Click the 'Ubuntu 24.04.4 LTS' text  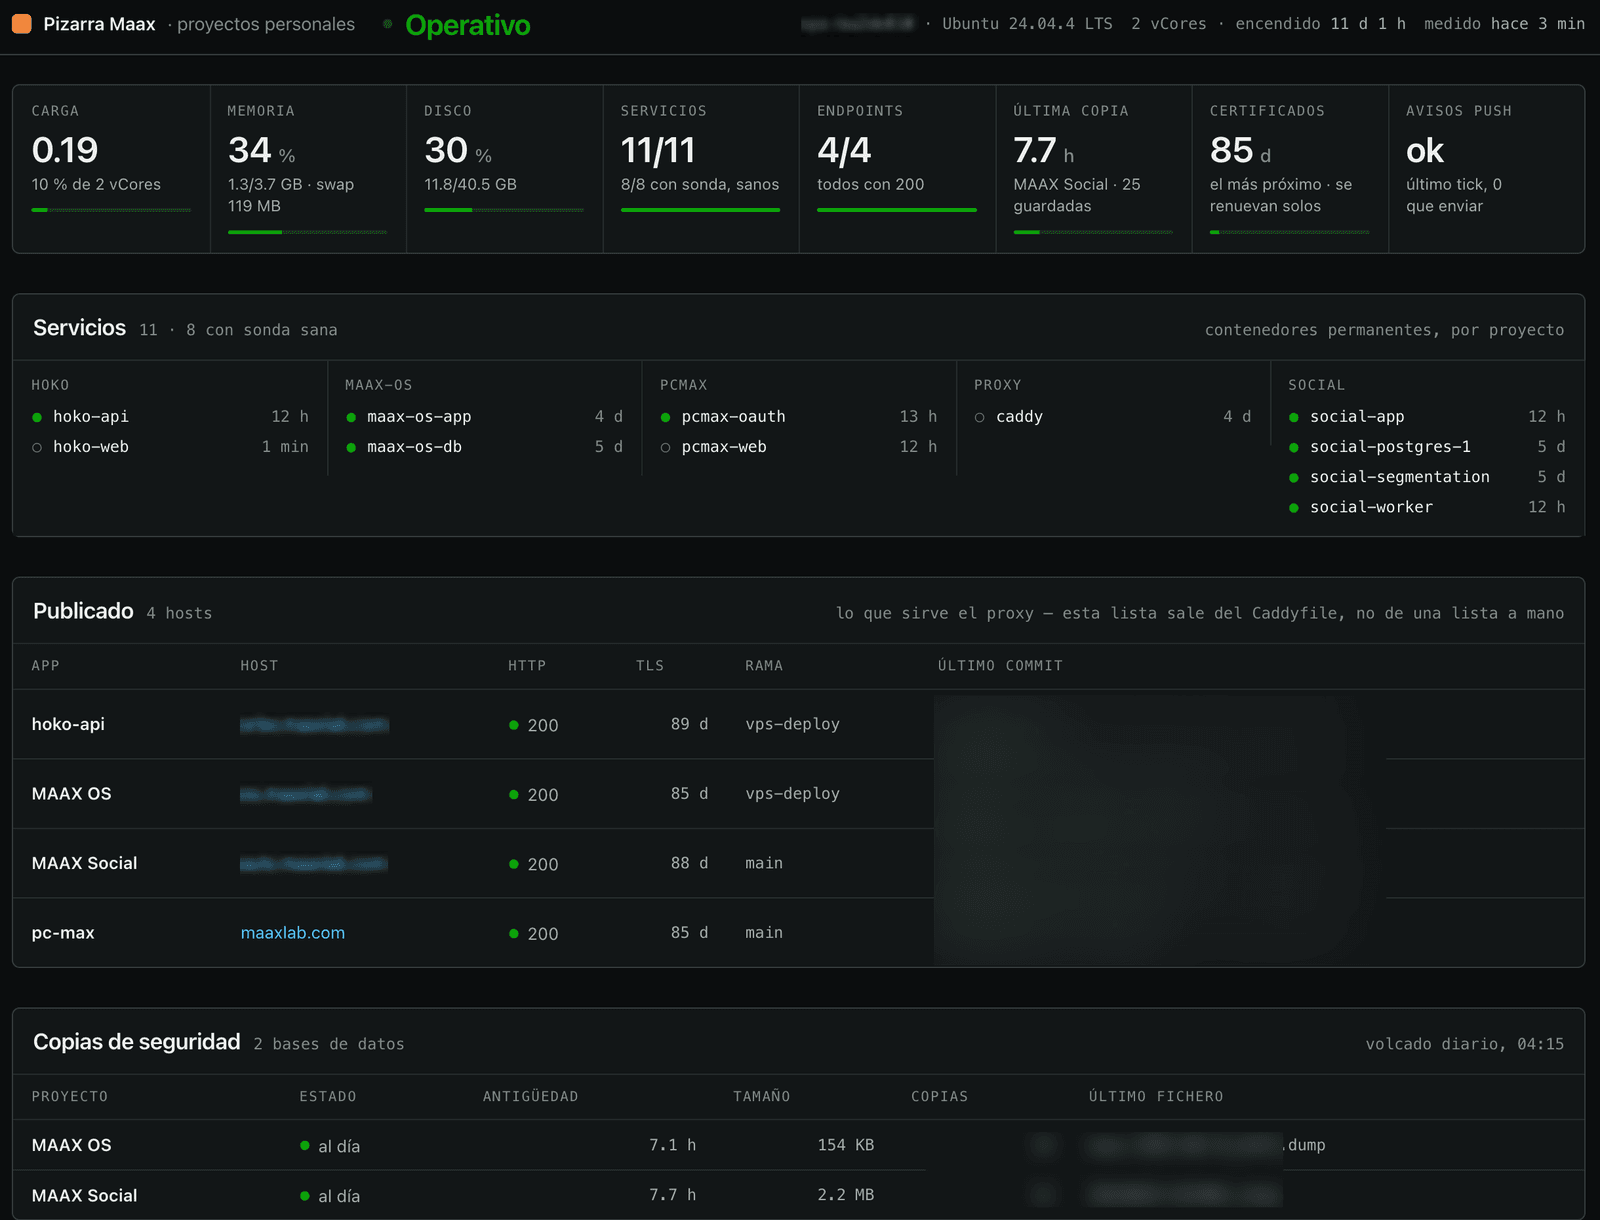click(x=1027, y=24)
